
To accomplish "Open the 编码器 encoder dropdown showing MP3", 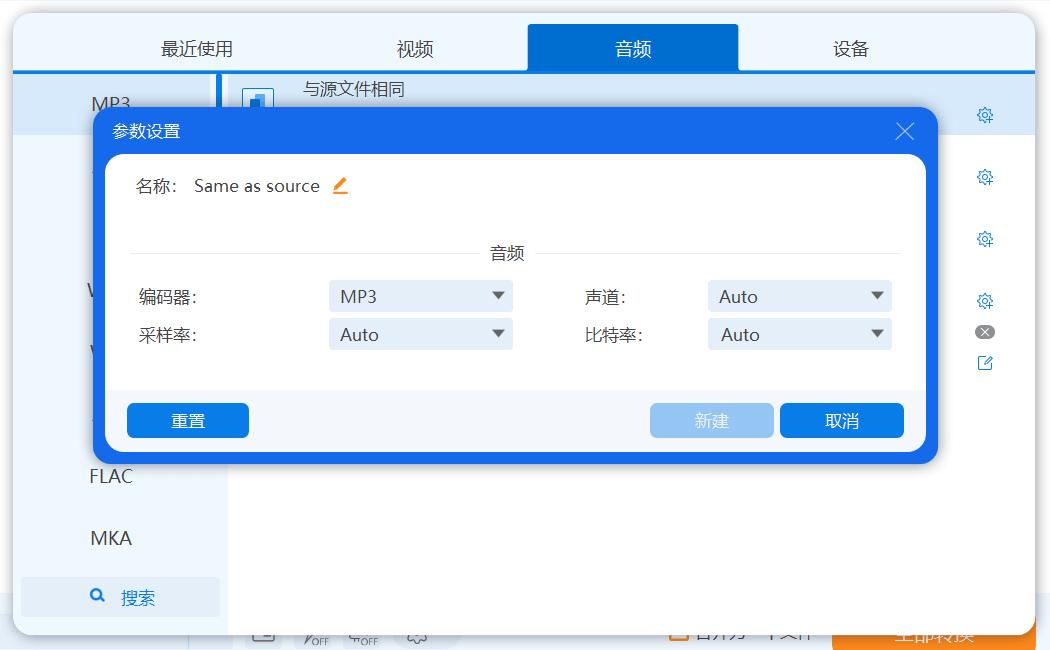I will point(420,296).
